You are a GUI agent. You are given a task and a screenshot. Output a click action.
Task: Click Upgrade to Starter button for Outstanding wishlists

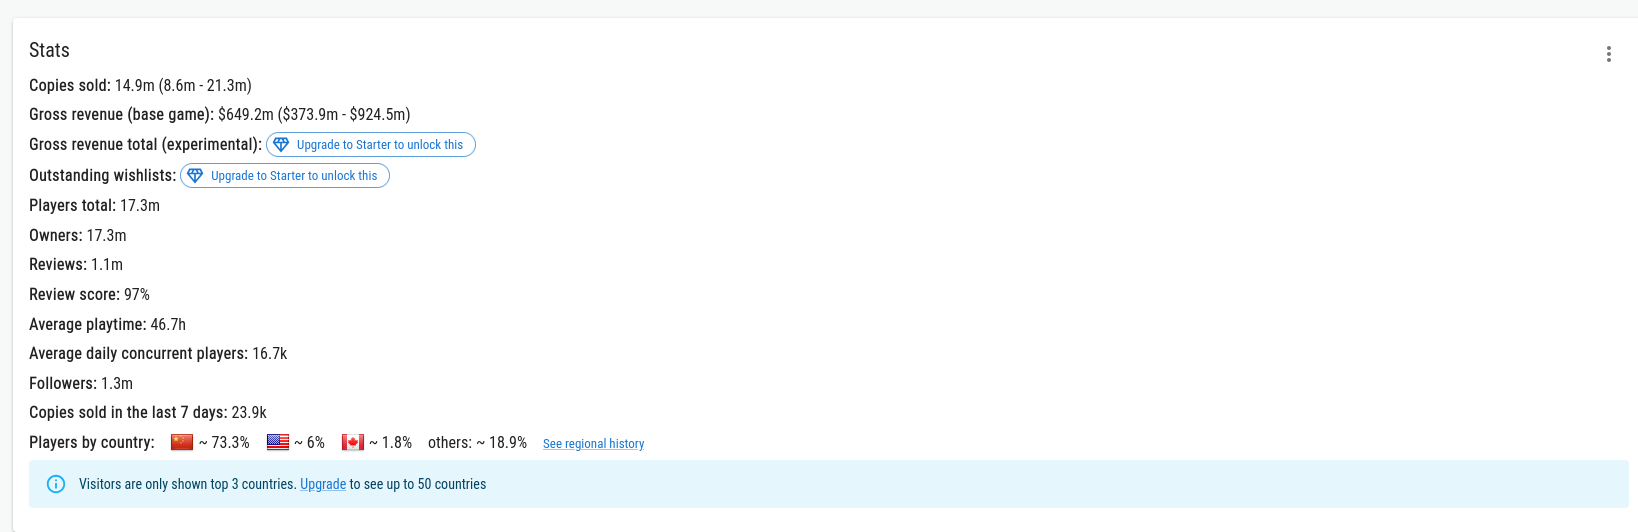[285, 176]
